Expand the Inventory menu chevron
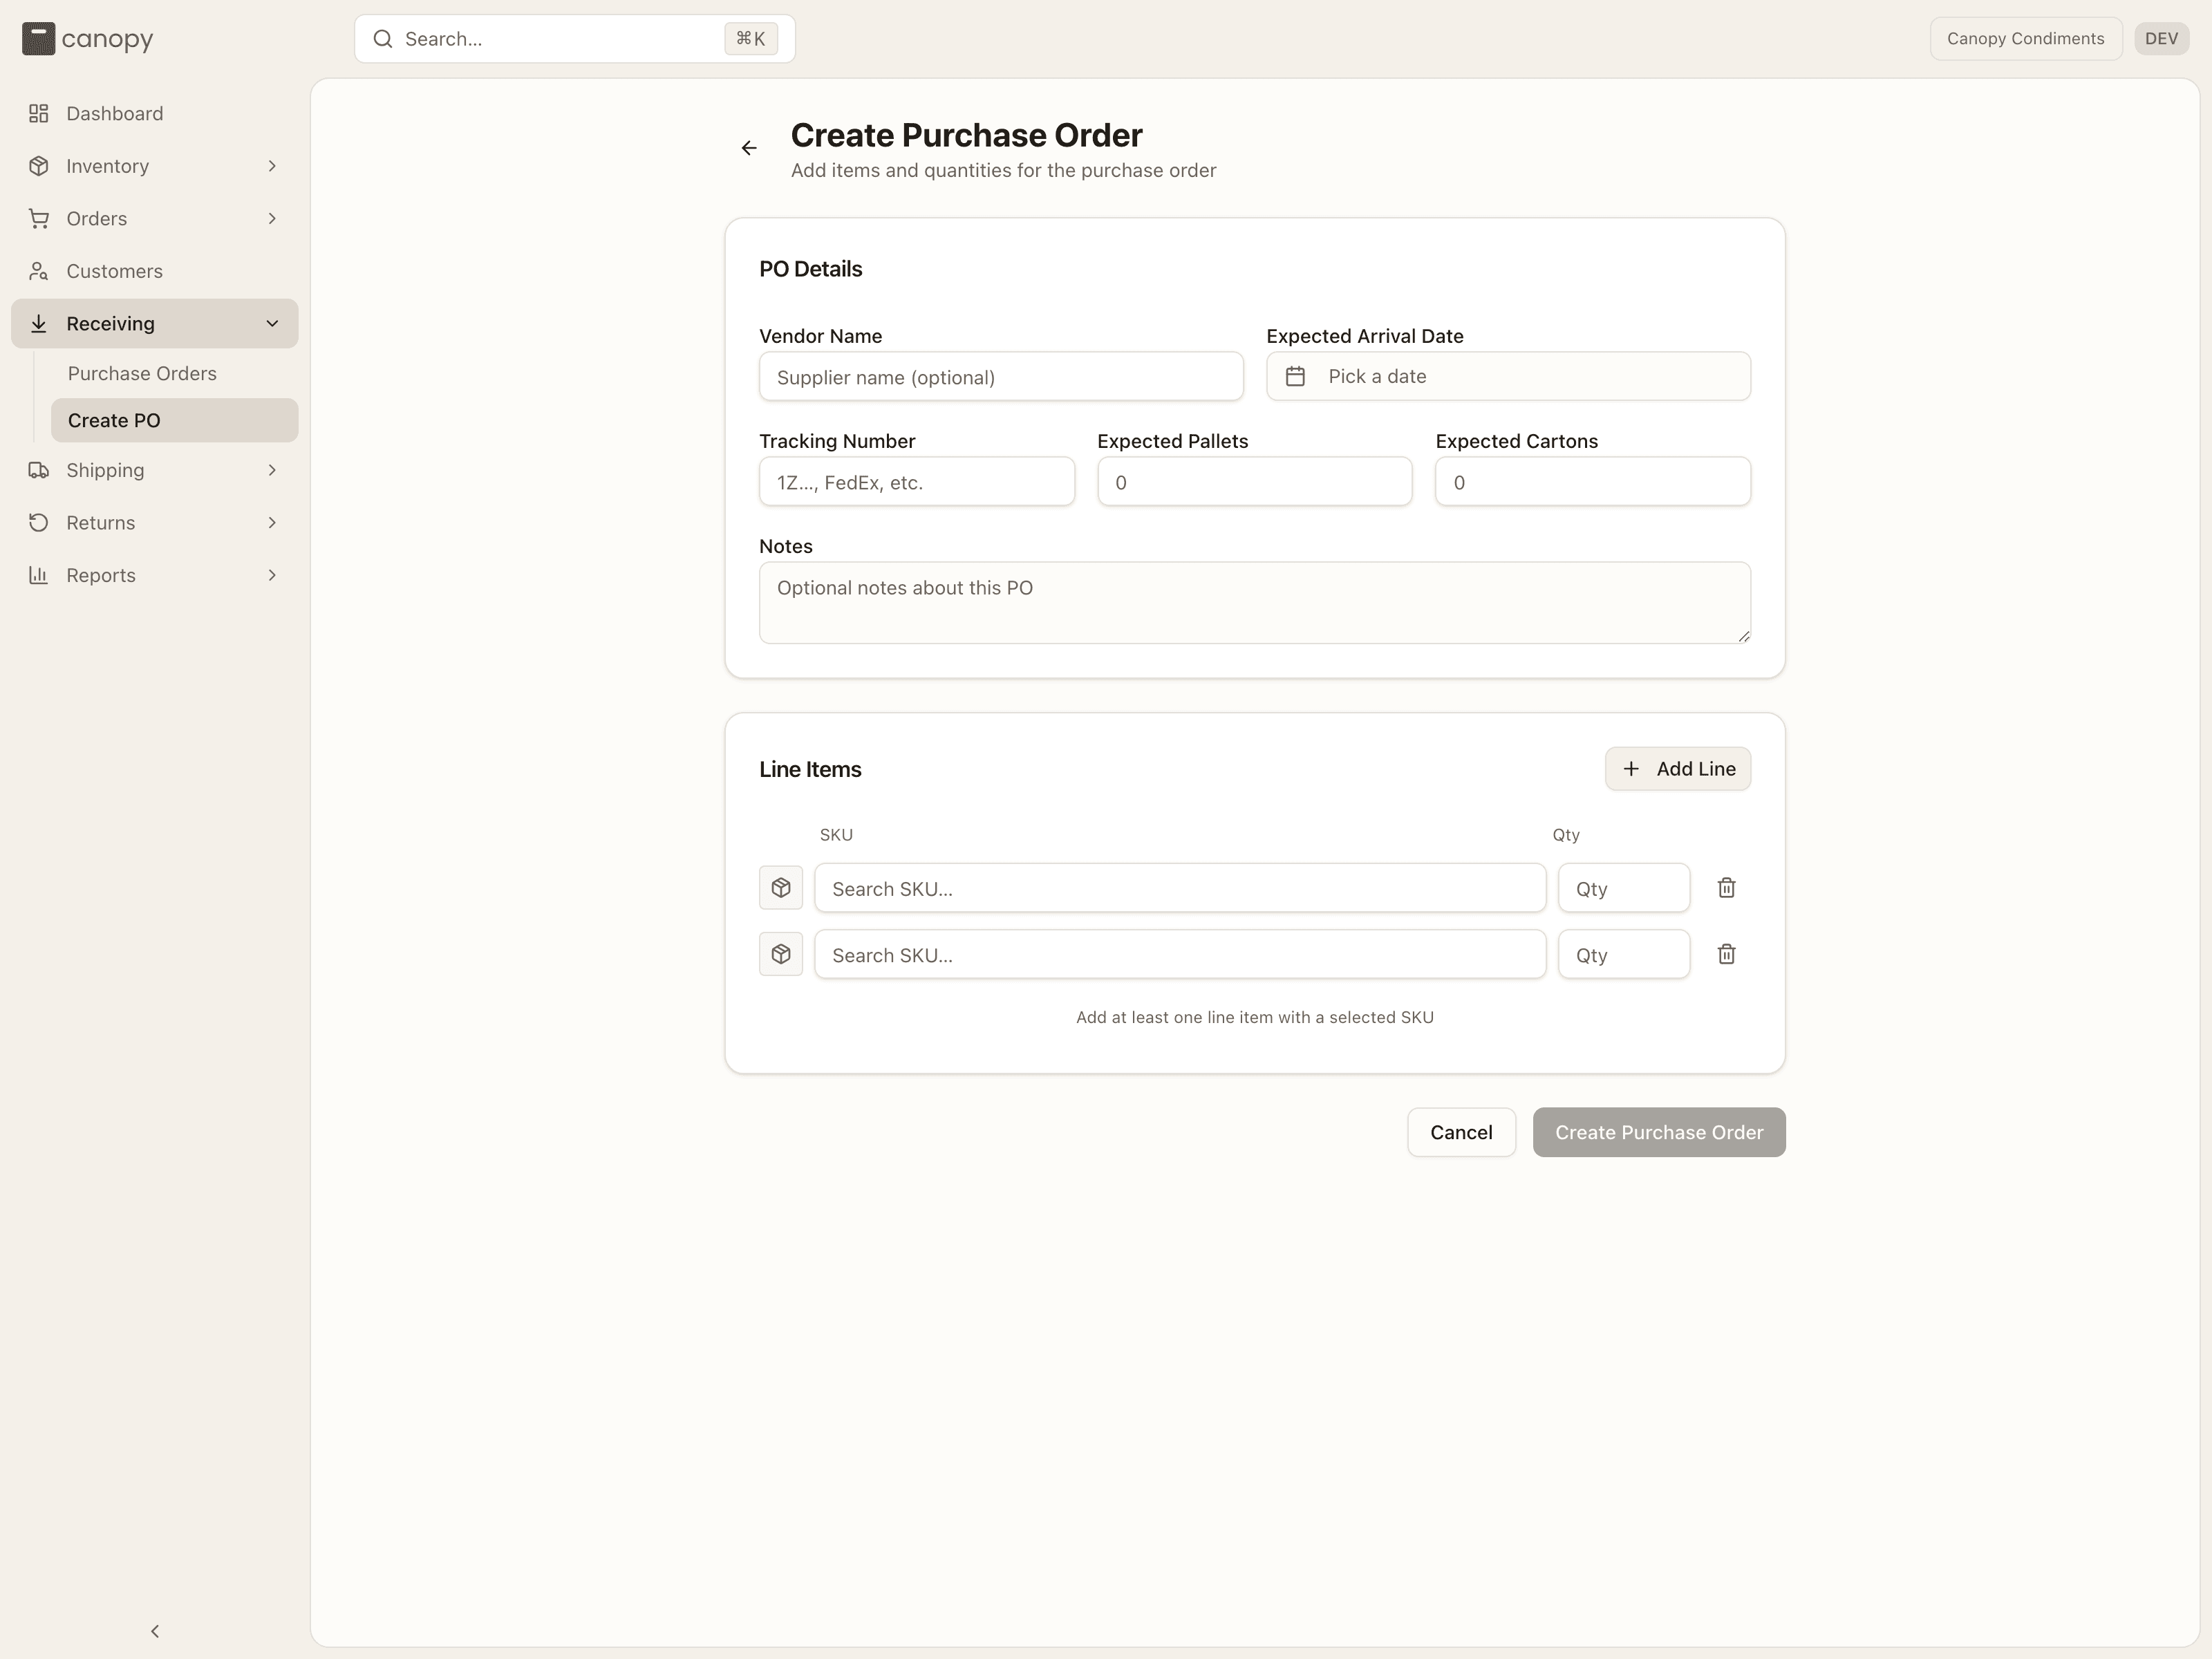 coord(272,166)
